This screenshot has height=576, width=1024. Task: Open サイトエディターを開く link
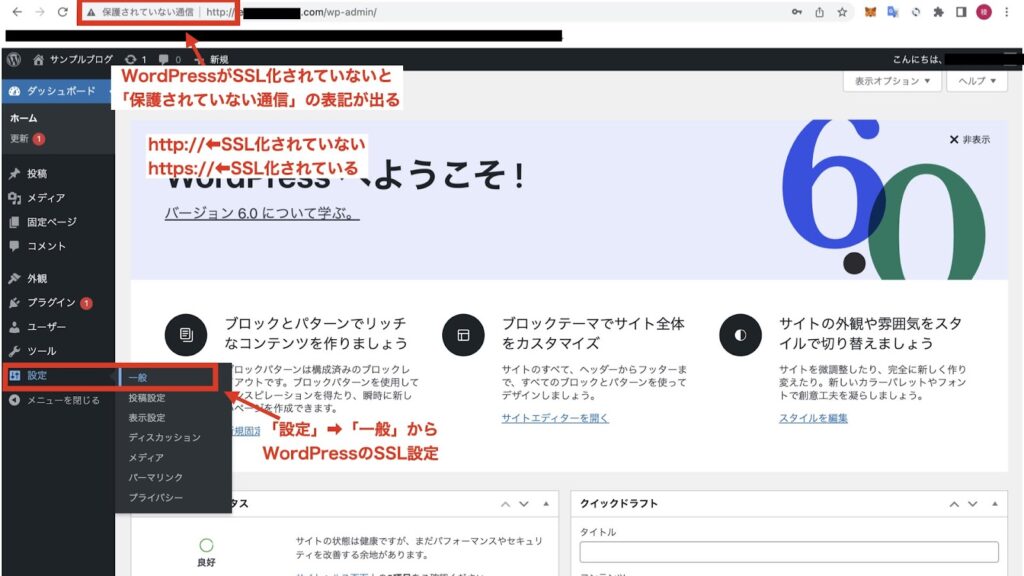click(555, 418)
